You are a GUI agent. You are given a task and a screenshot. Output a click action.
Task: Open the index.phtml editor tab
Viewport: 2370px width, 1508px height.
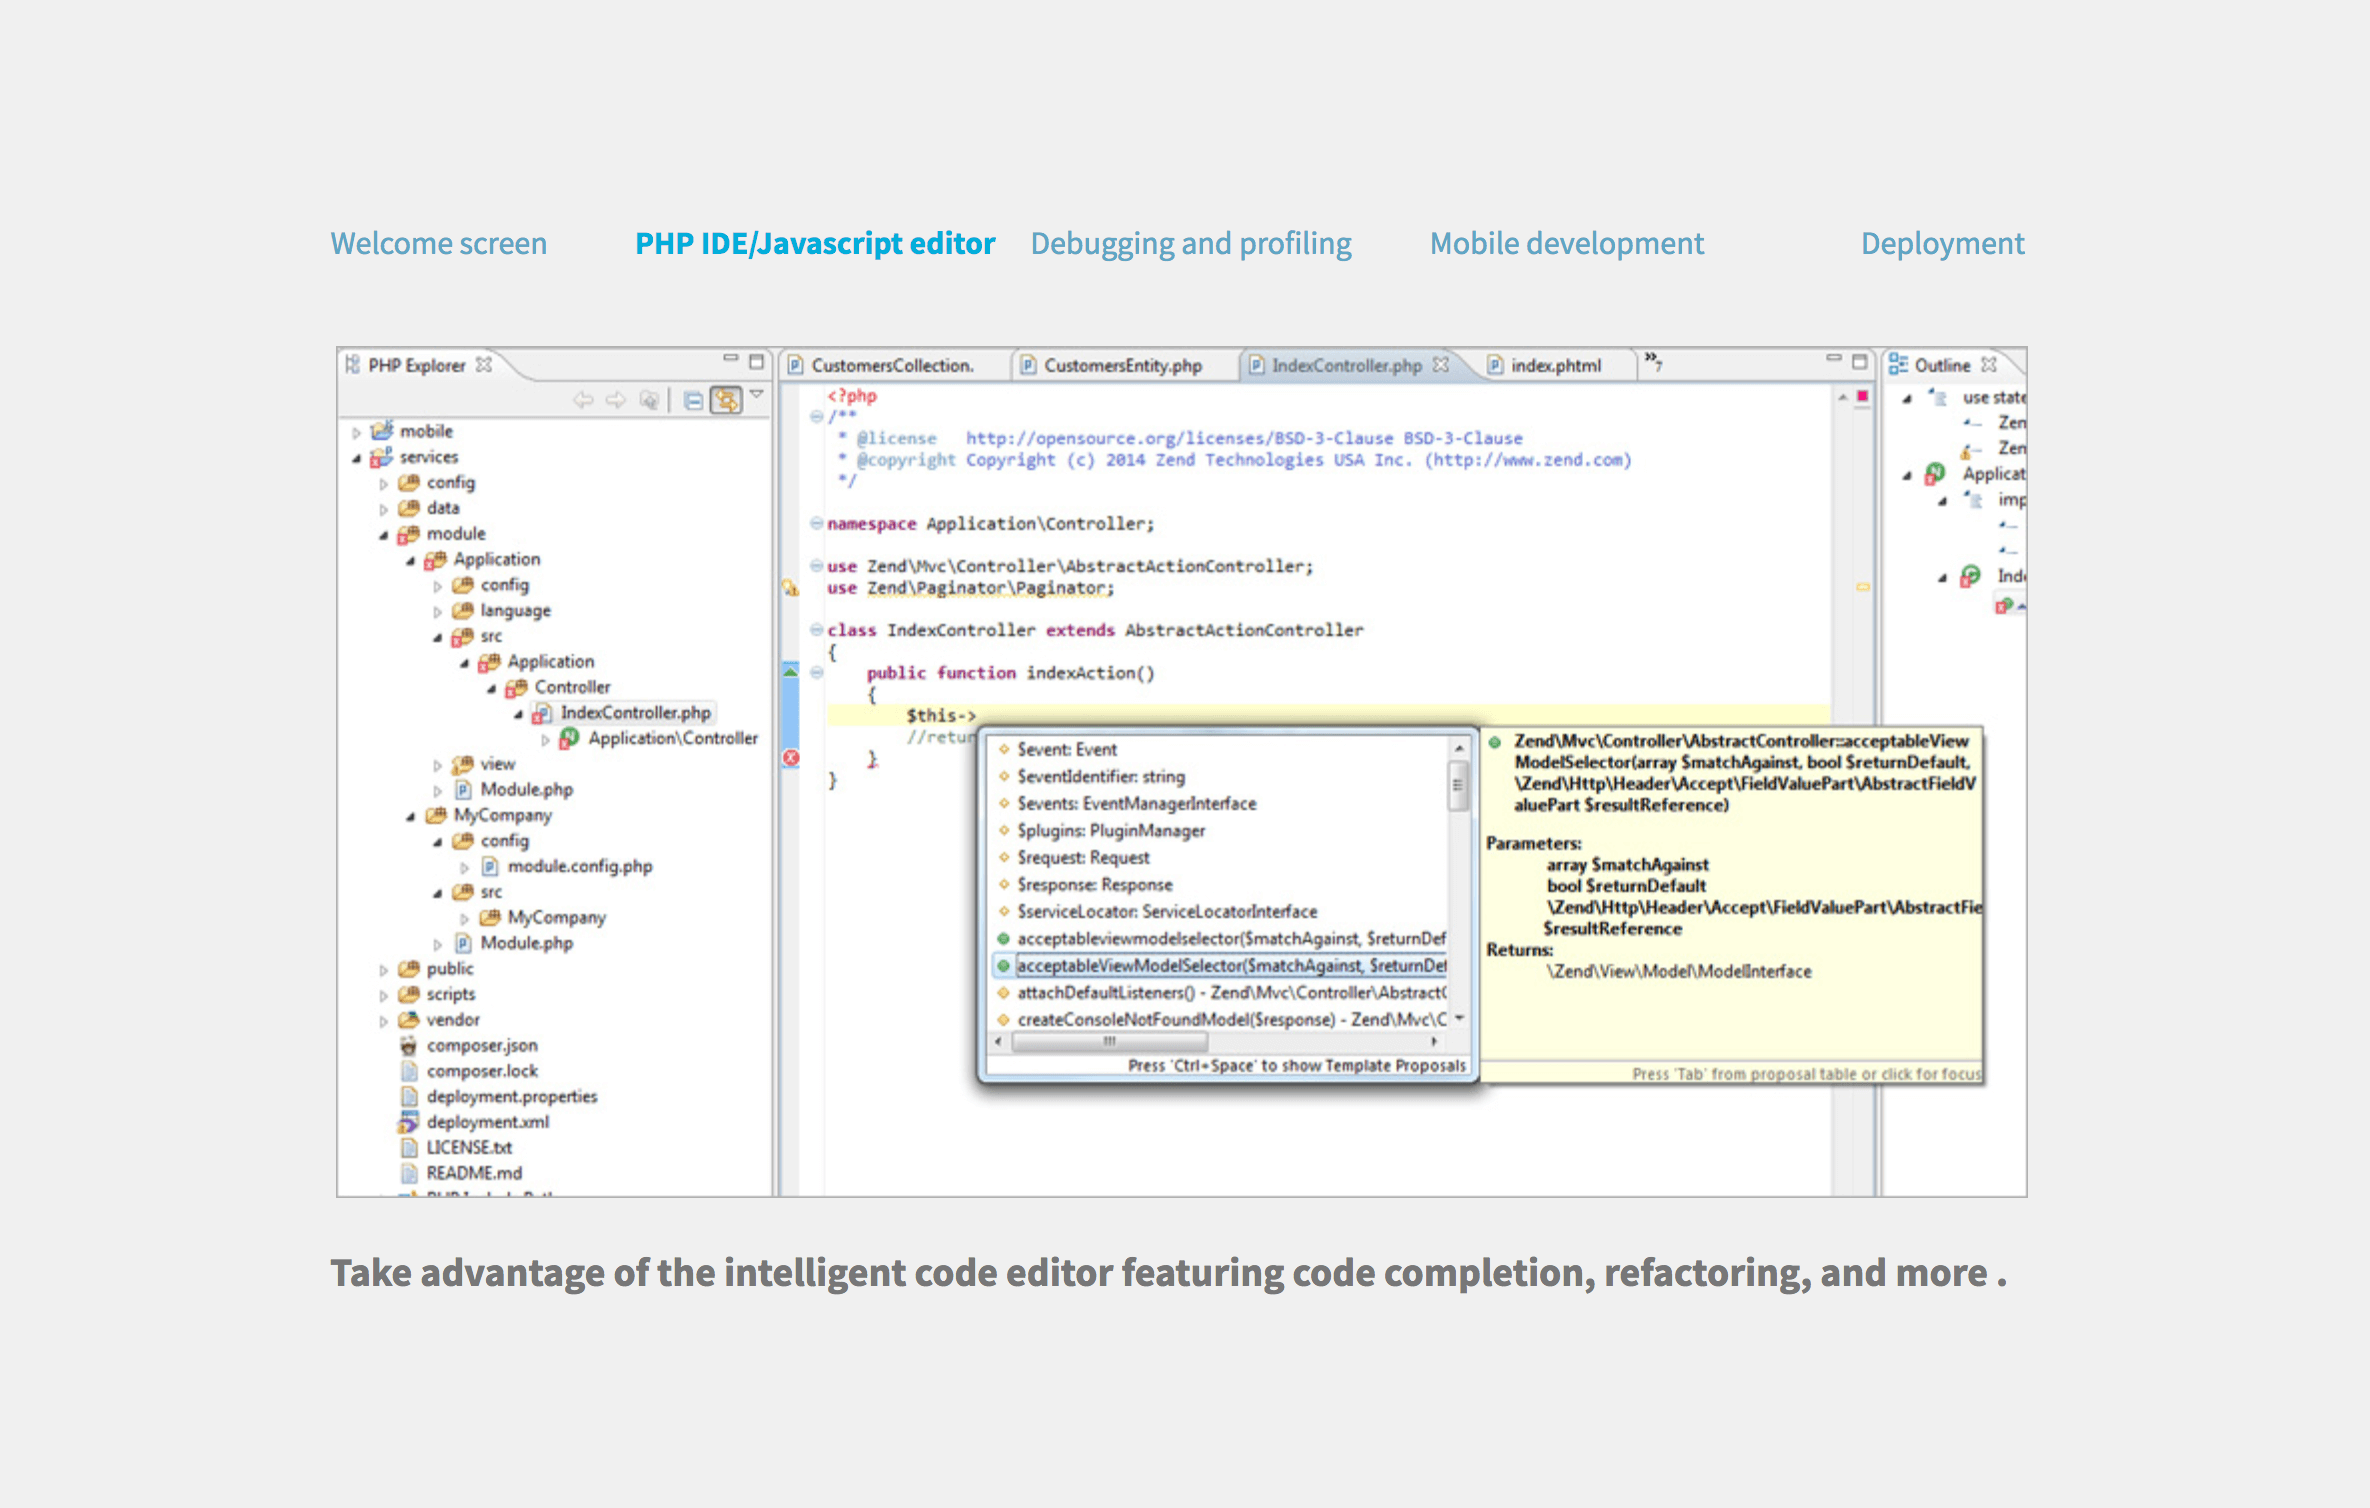[1545, 366]
